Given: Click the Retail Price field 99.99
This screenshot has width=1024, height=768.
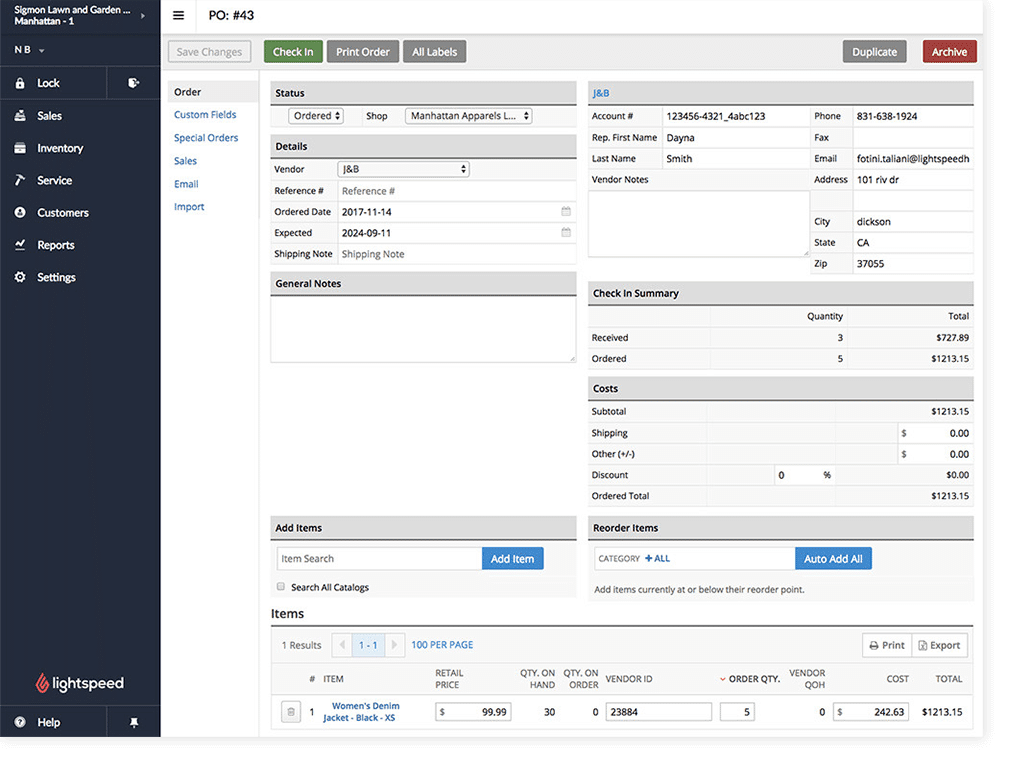Looking at the screenshot, I should point(473,712).
